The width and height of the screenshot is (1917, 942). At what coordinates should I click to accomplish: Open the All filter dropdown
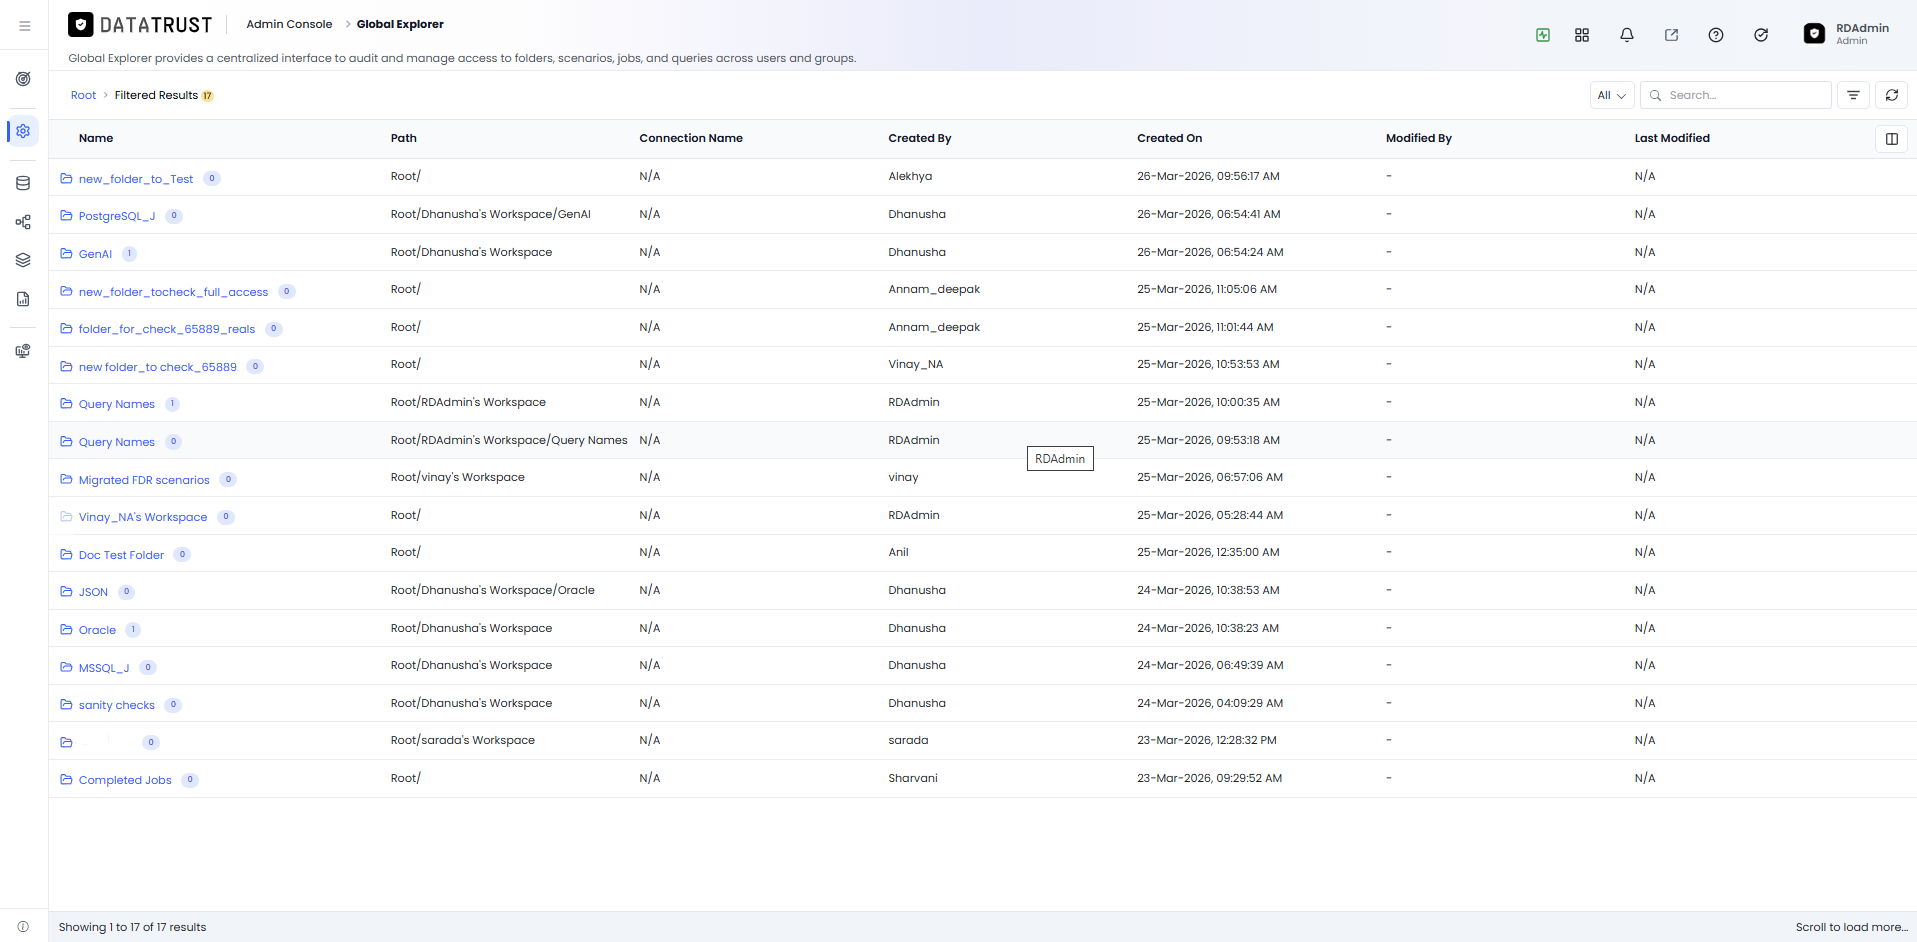point(1612,95)
